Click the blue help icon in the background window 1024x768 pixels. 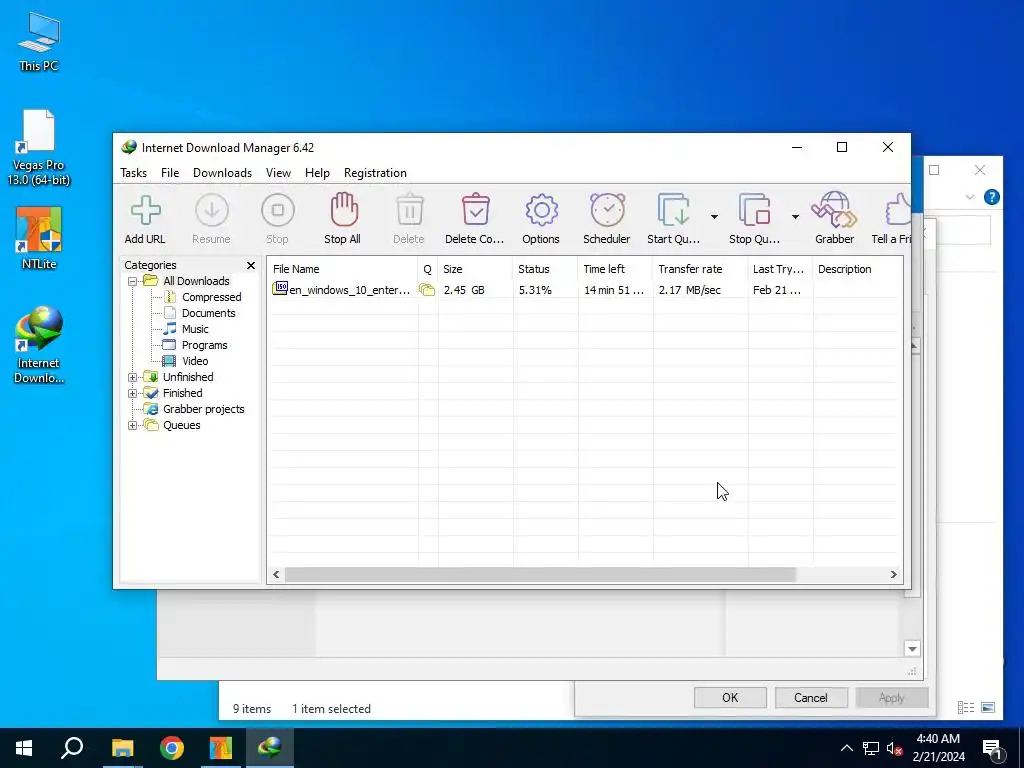991,197
